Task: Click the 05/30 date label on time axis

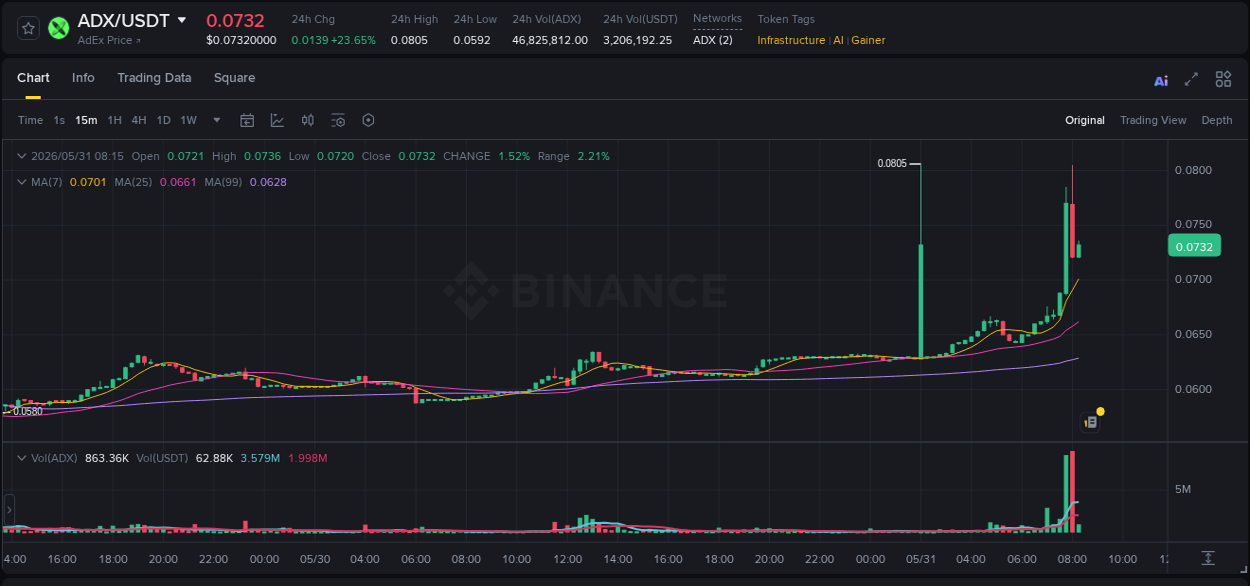Action: tap(315, 559)
